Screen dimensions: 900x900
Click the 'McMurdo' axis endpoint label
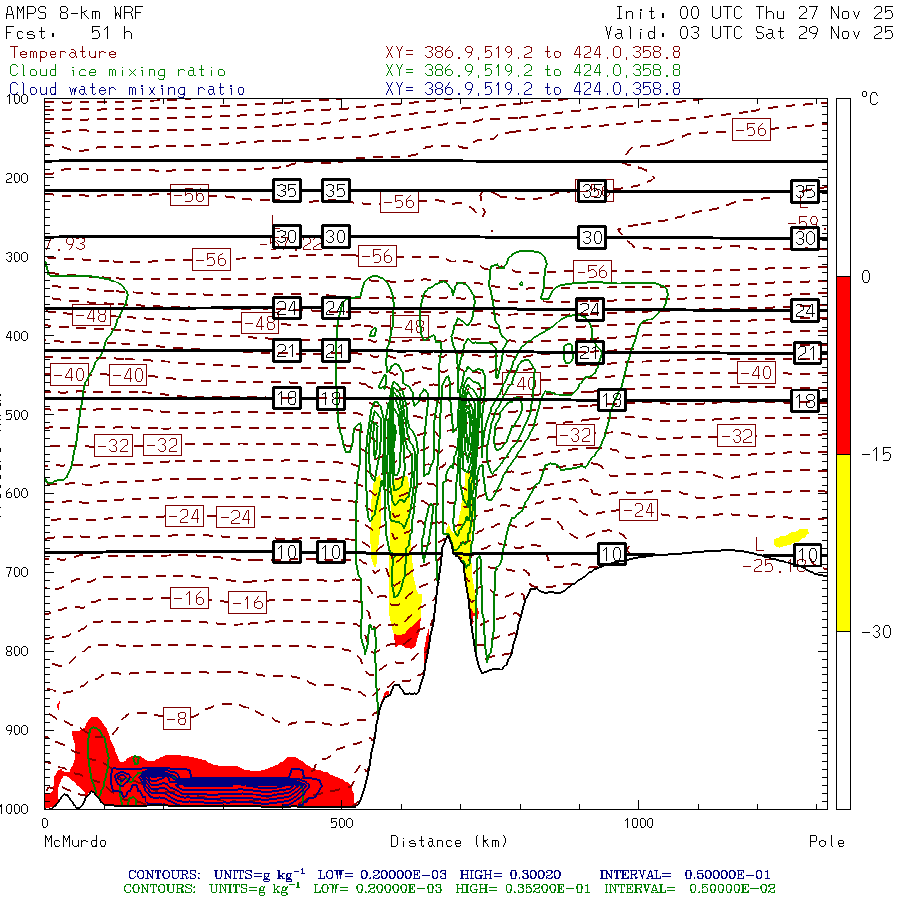click(x=75, y=842)
